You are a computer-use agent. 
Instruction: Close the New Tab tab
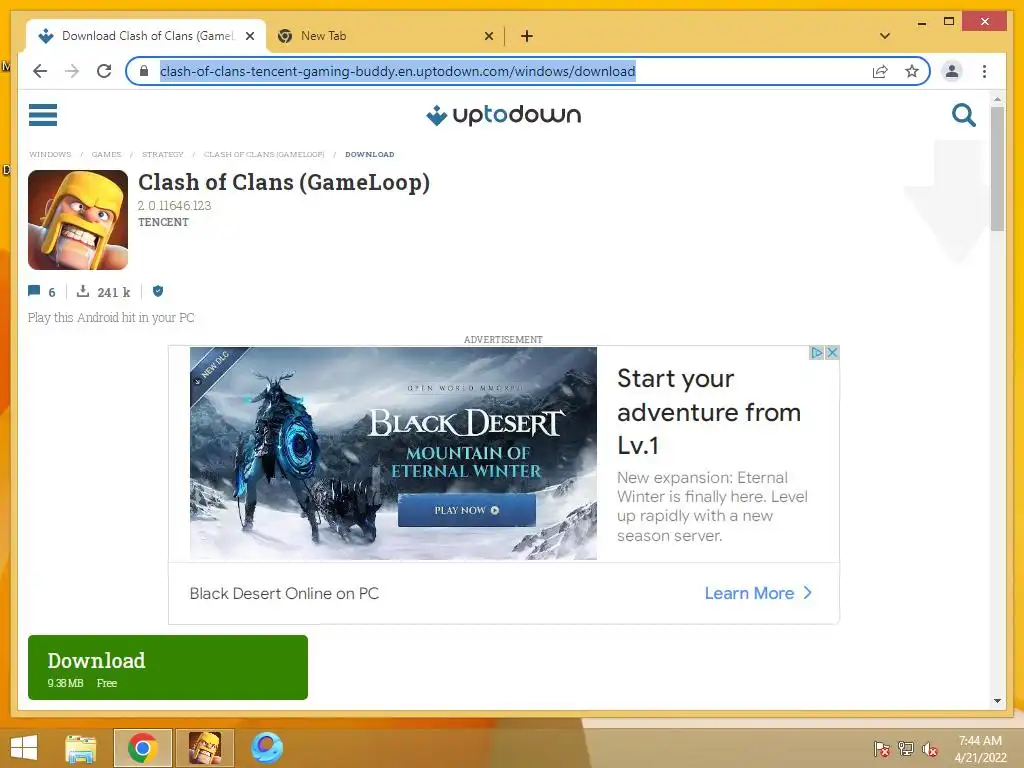(488, 36)
